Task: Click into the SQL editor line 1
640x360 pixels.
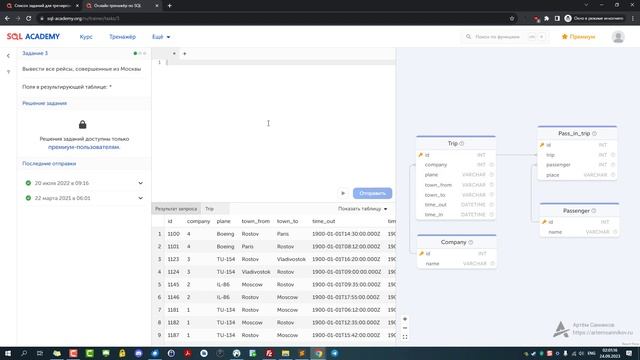Action: point(281,62)
